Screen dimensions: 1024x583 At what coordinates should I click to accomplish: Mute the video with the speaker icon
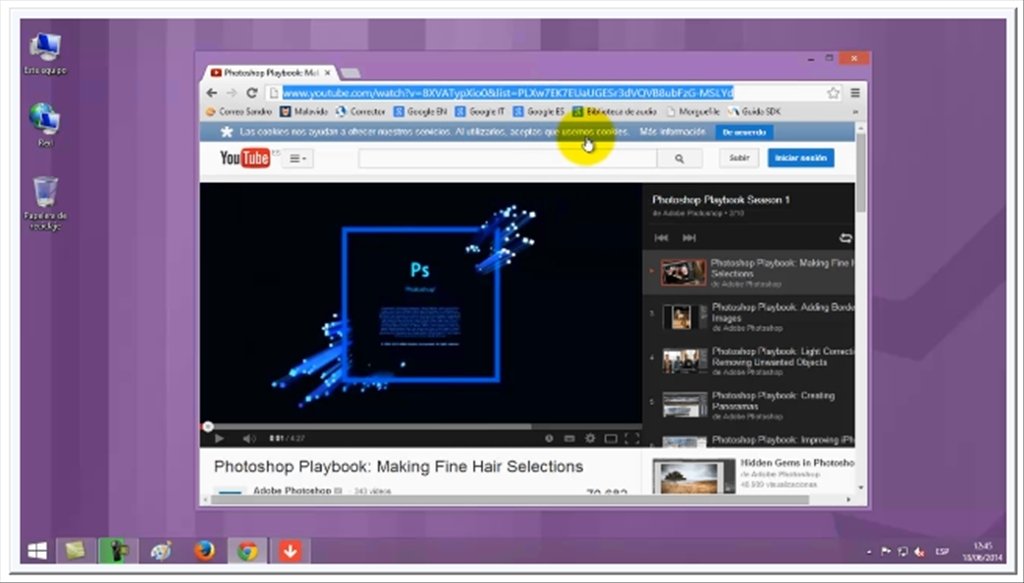point(249,438)
